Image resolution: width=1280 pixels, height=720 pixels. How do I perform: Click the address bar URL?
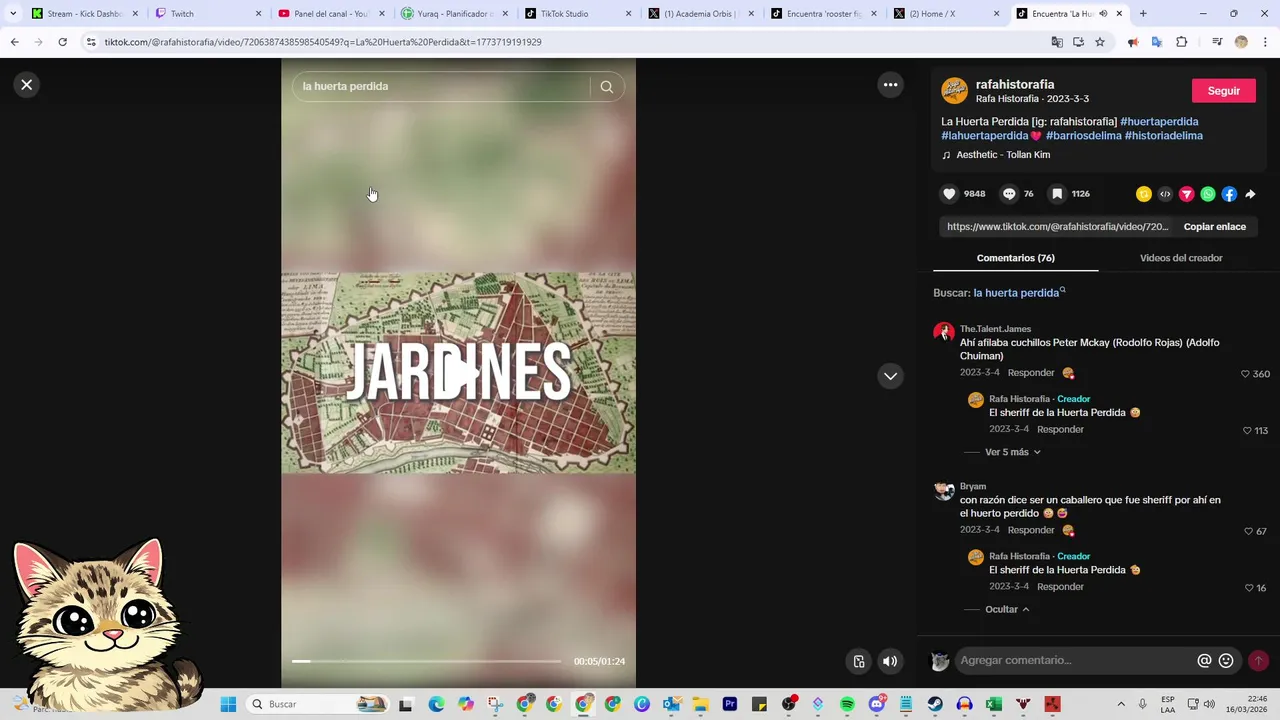323,42
